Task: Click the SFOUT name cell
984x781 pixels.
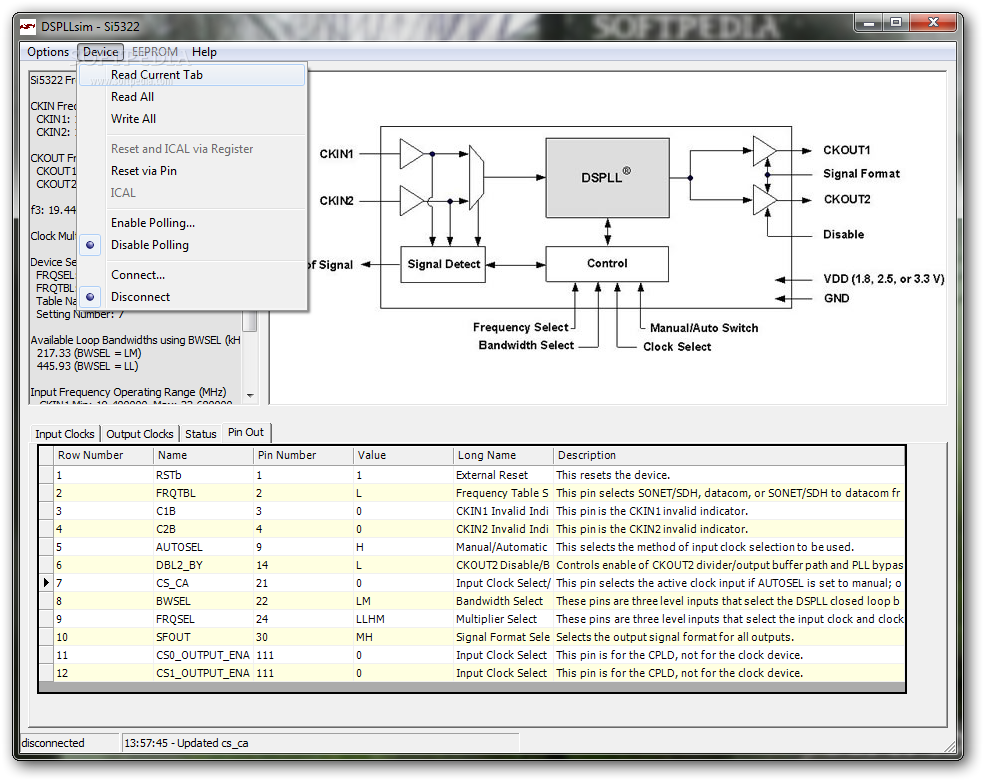Action: point(204,637)
